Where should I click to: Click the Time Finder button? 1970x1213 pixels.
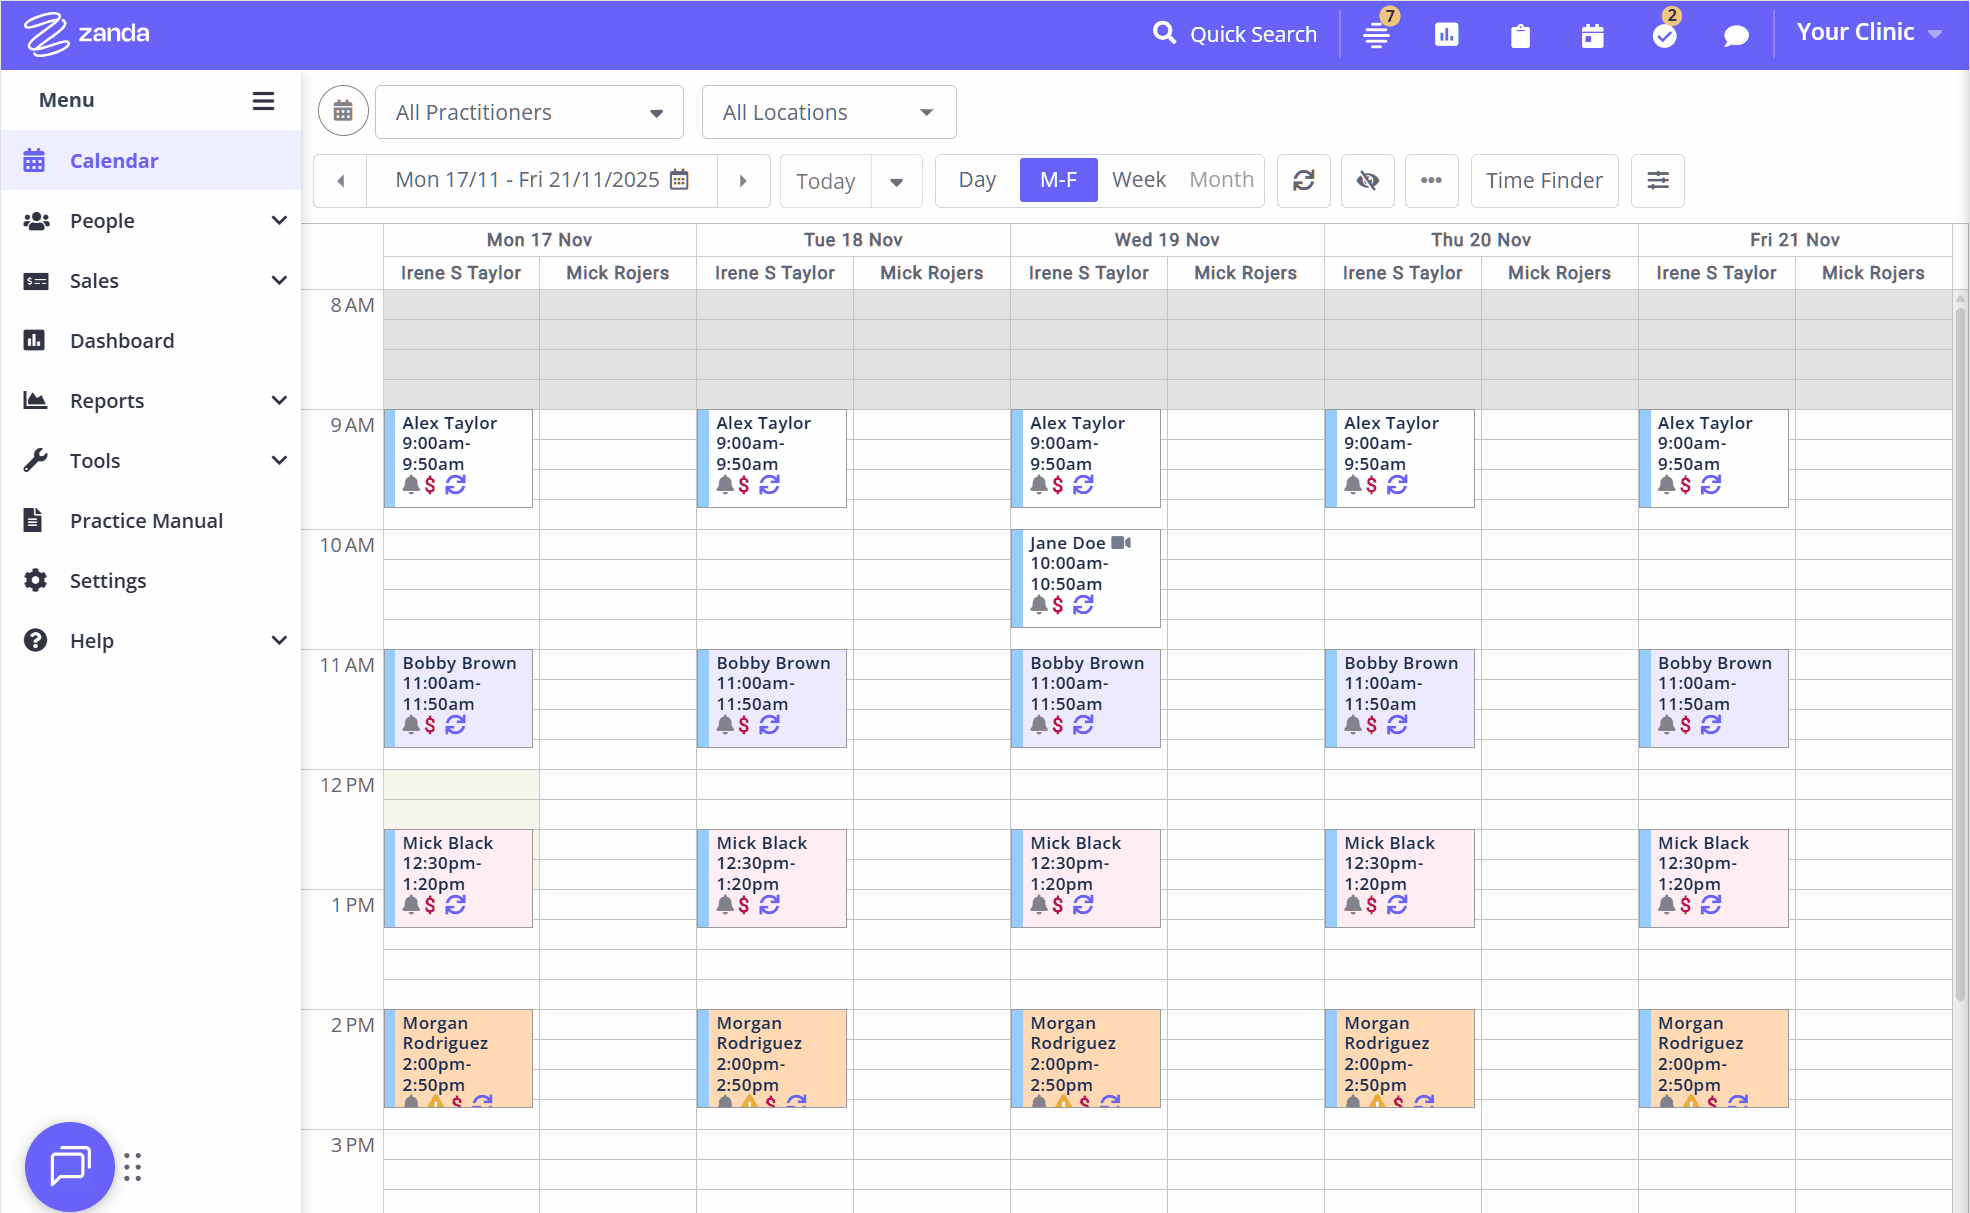[1543, 180]
